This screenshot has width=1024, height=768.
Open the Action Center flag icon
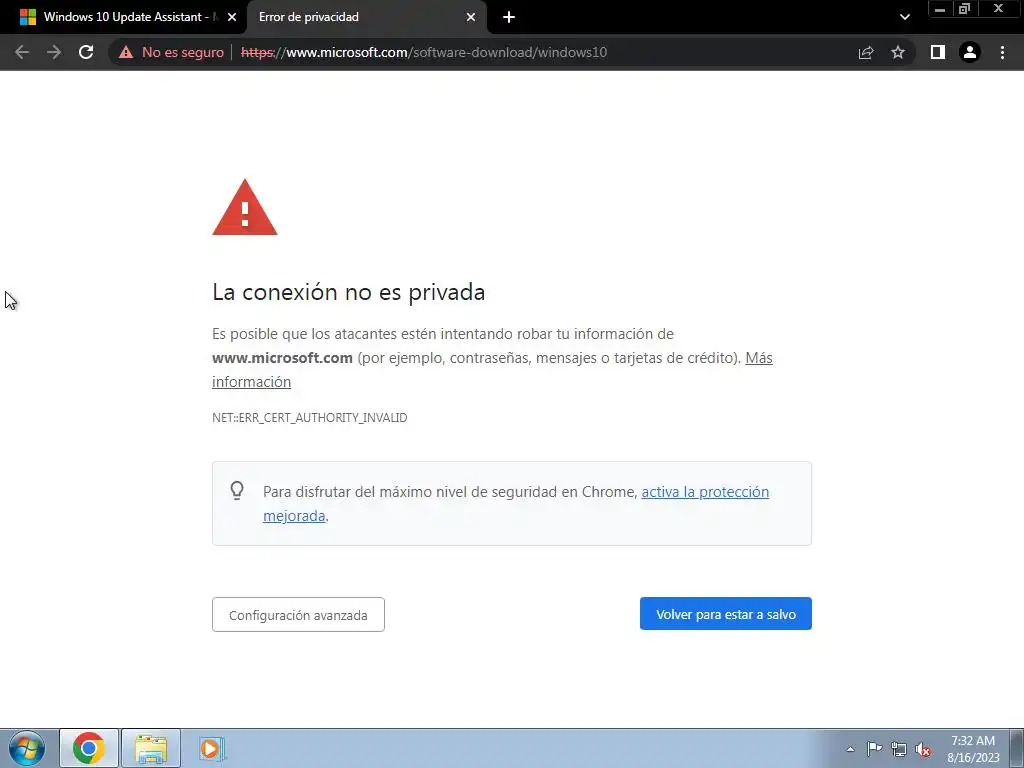pyautogui.click(x=874, y=748)
